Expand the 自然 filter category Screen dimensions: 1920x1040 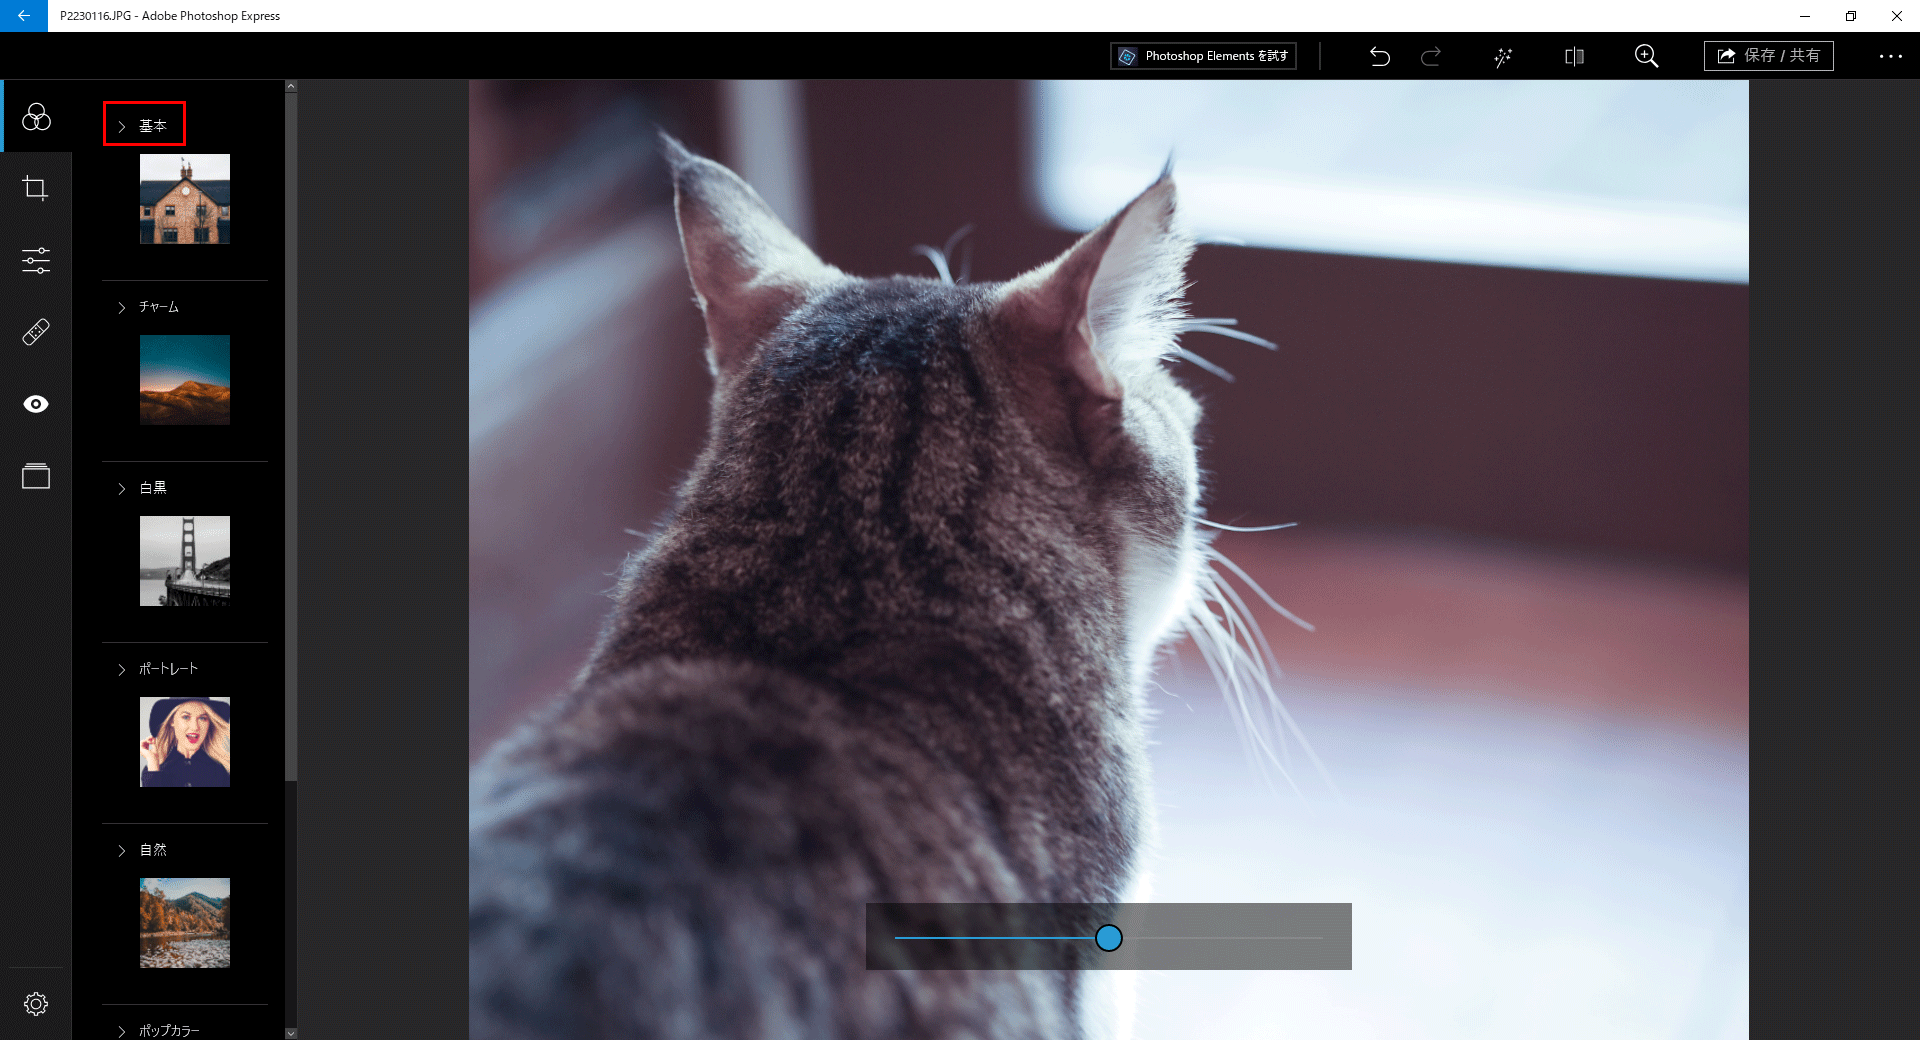(145, 850)
